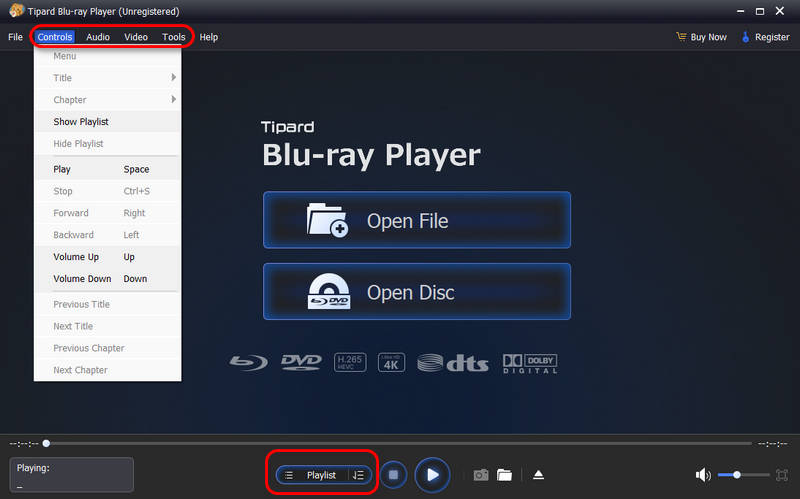Select Stop in the Controls menu
800x499 pixels.
107,191
